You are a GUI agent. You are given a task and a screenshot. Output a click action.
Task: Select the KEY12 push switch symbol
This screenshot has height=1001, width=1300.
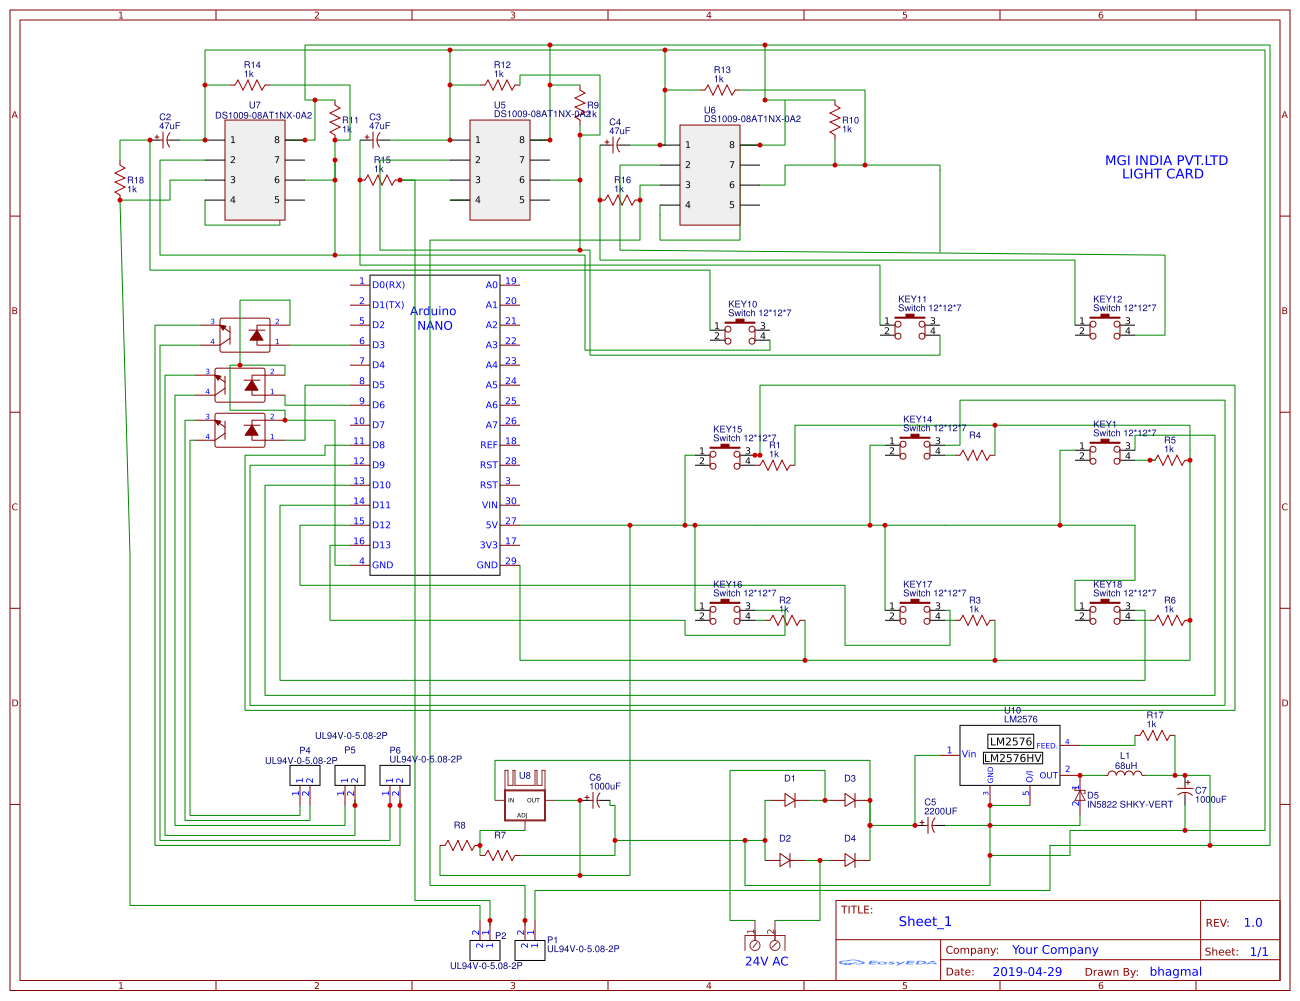[x=1106, y=326]
